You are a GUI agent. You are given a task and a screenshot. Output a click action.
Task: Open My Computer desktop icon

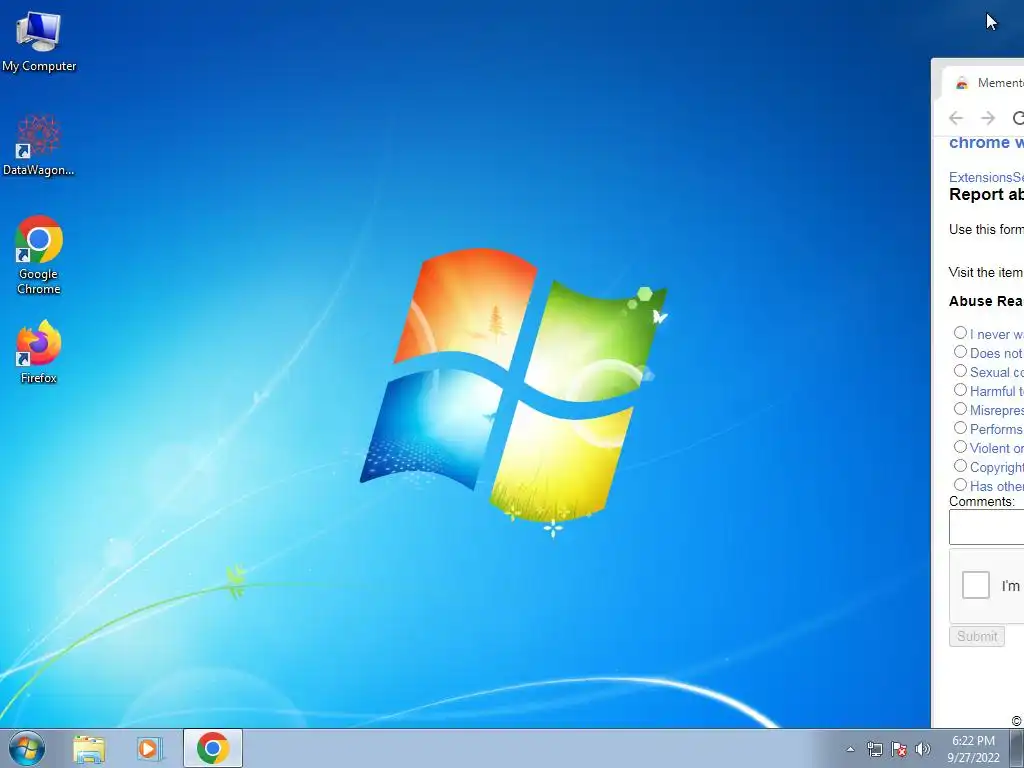click(39, 42)
